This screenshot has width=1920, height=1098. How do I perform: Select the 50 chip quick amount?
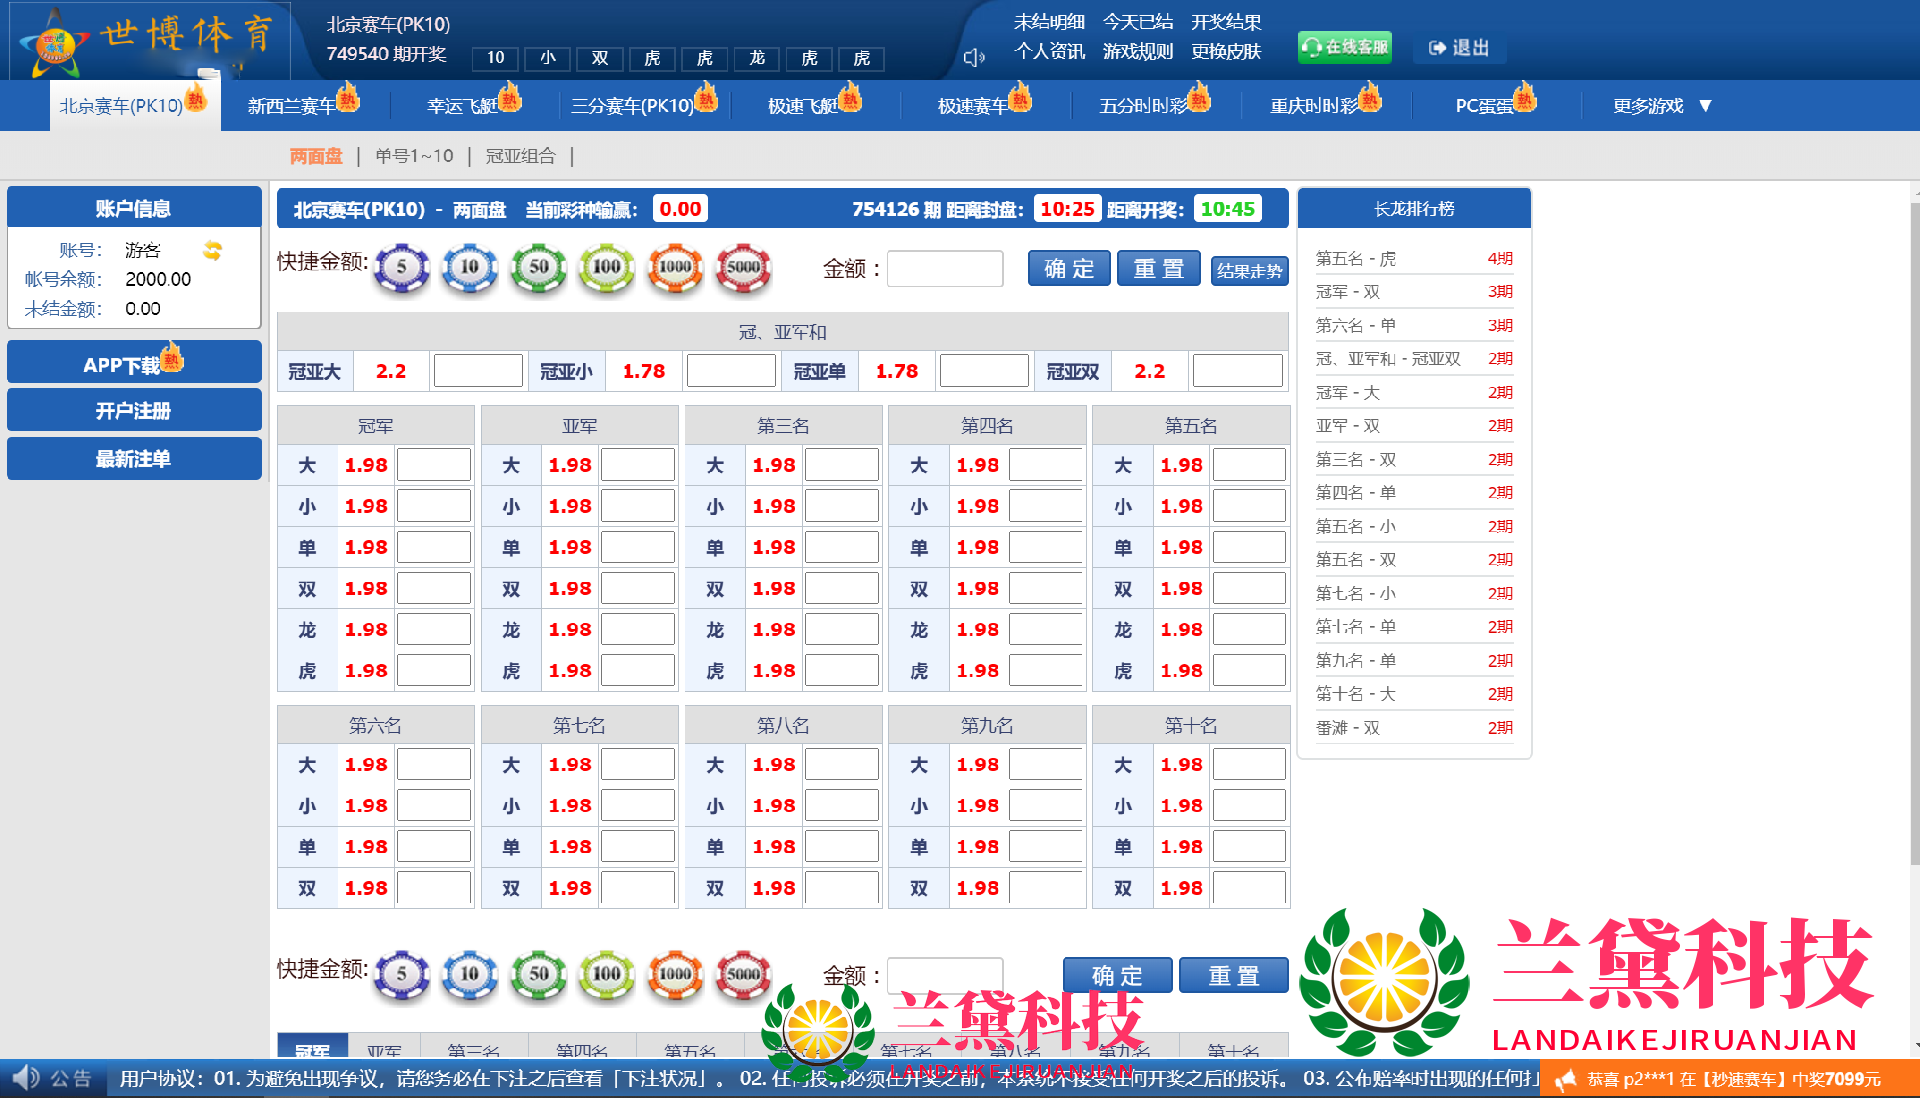tap(538, 268)
